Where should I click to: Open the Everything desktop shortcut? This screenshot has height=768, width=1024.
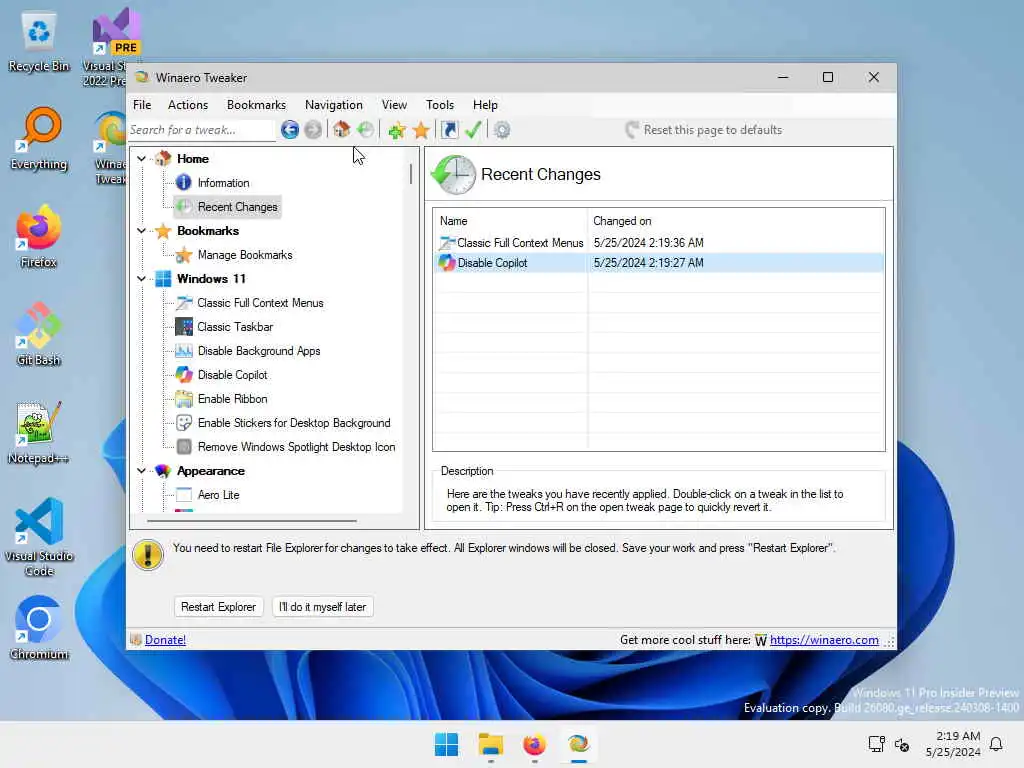click(39, 139)
